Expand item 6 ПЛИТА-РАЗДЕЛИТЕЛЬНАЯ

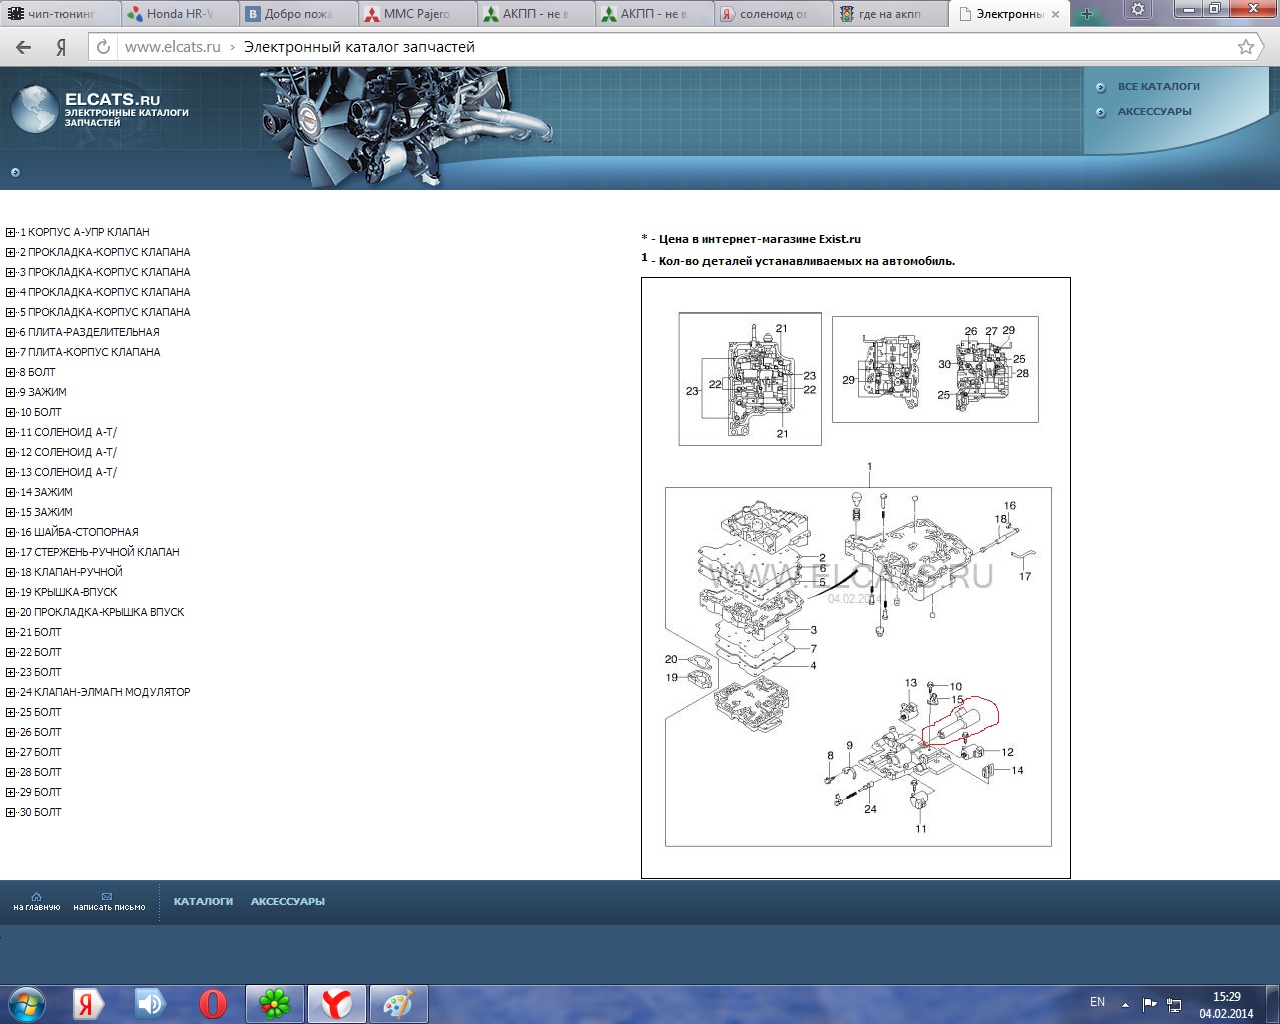[x=11, y=332]
